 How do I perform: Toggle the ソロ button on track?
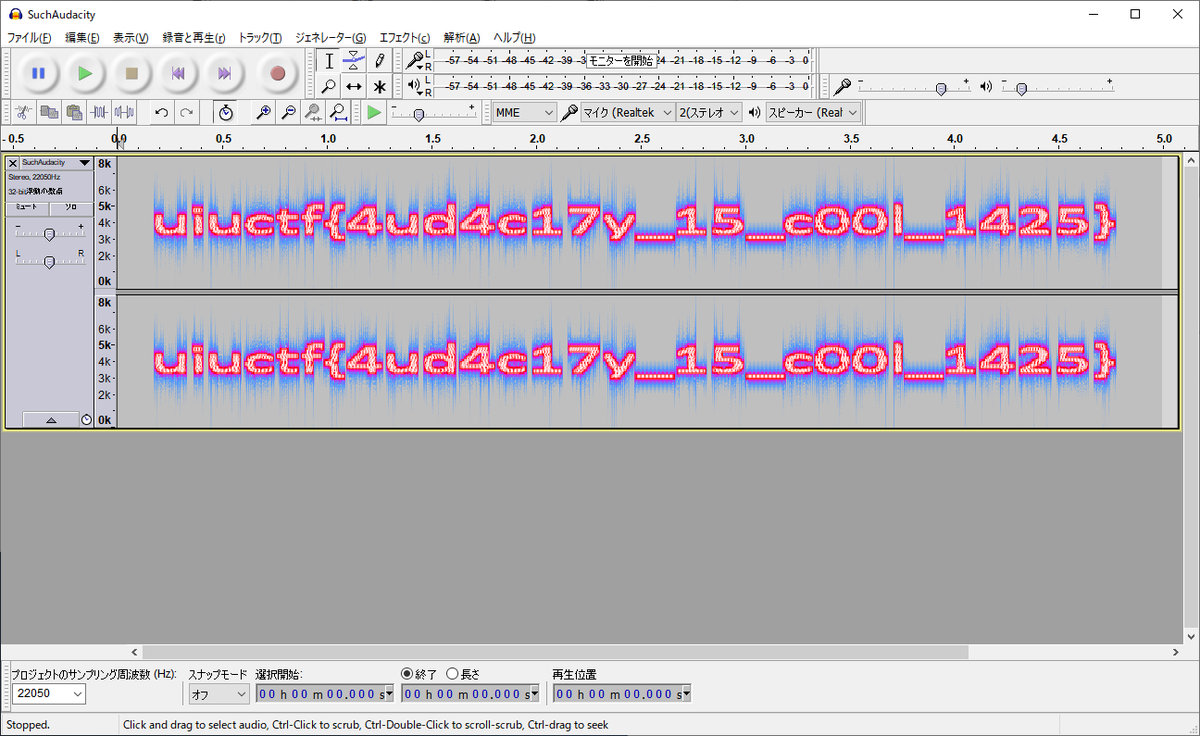pyautogui.click(x=71, y=207)
